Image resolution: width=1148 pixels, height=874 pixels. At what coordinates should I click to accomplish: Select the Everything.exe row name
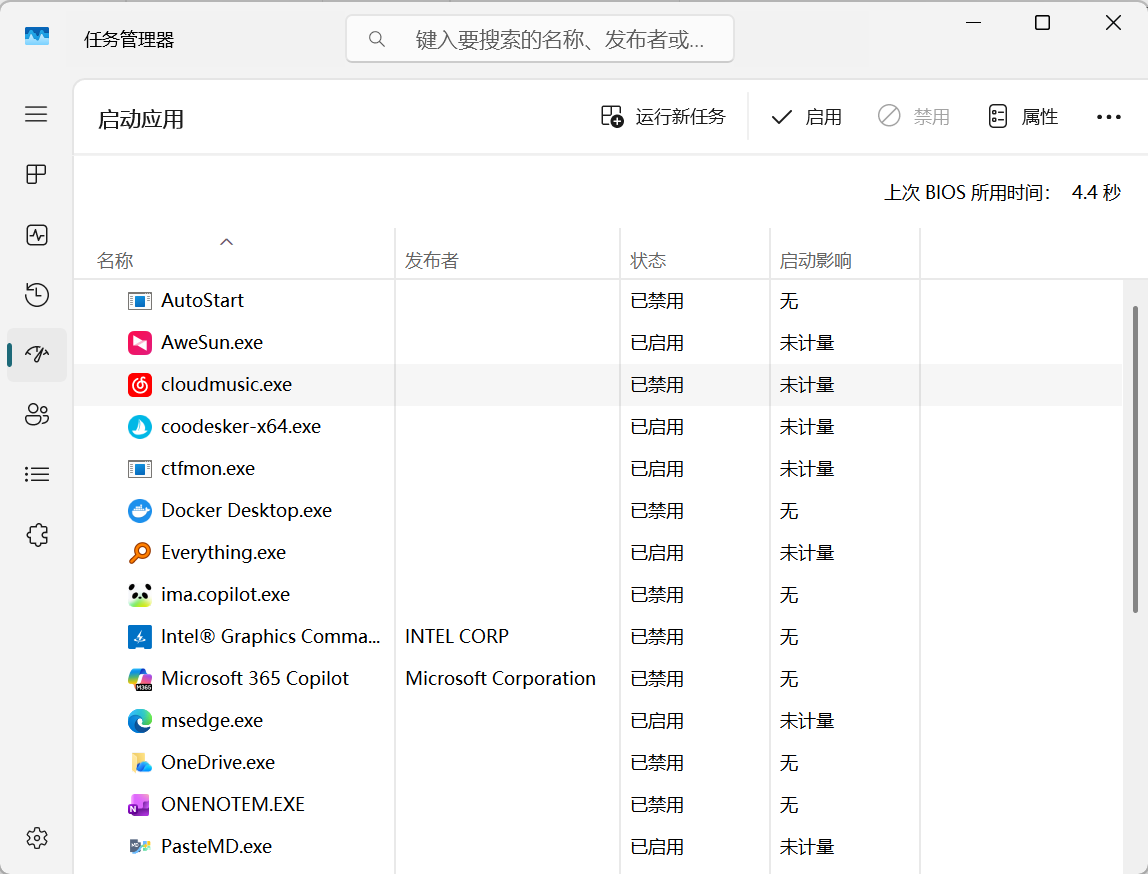(x=223, y=553)
